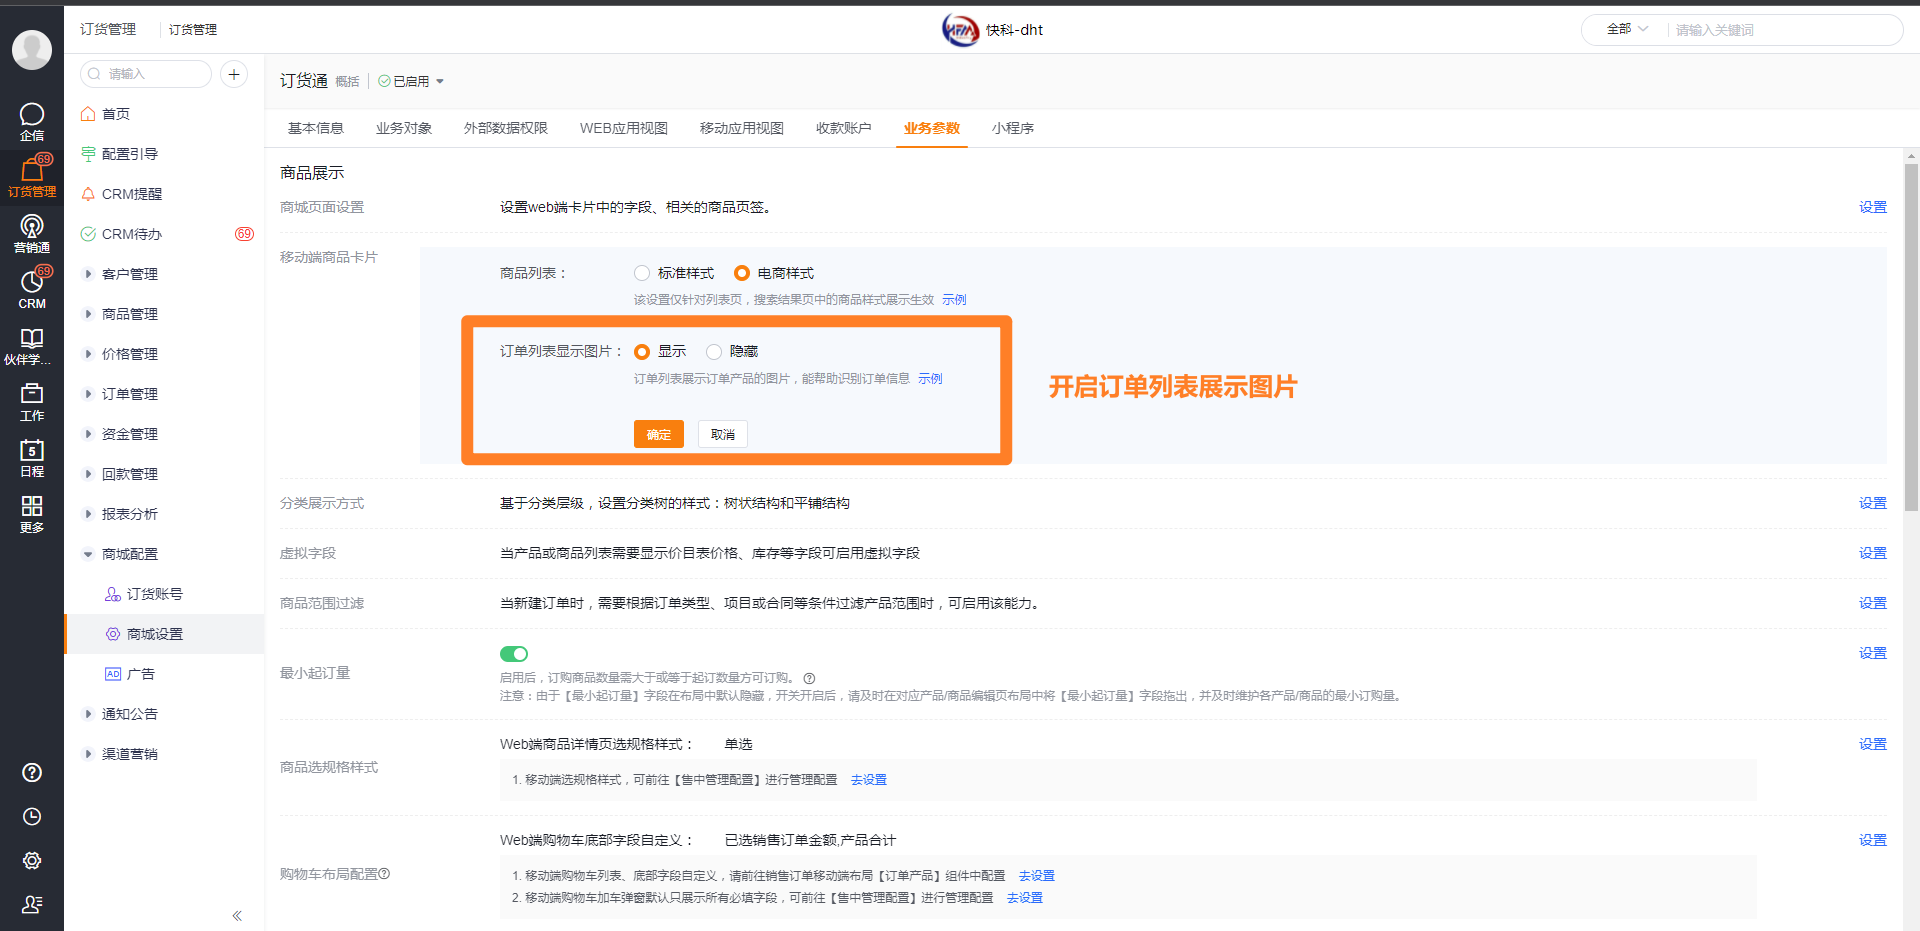Switch to 业务对象 tab

pos(404,128)
